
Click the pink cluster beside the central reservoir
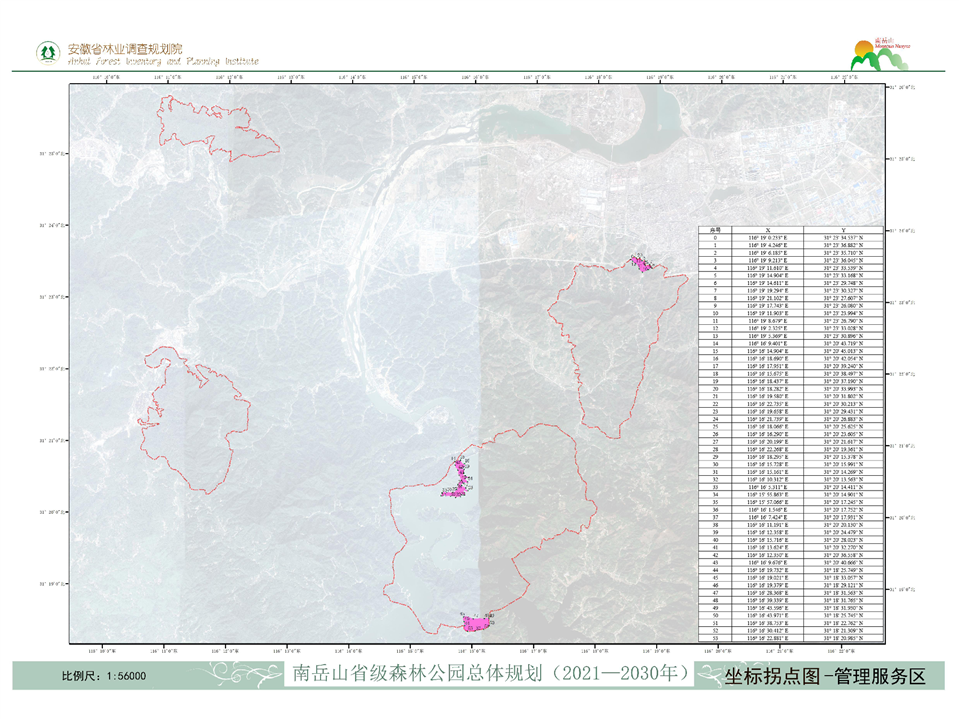coord(458,479)
